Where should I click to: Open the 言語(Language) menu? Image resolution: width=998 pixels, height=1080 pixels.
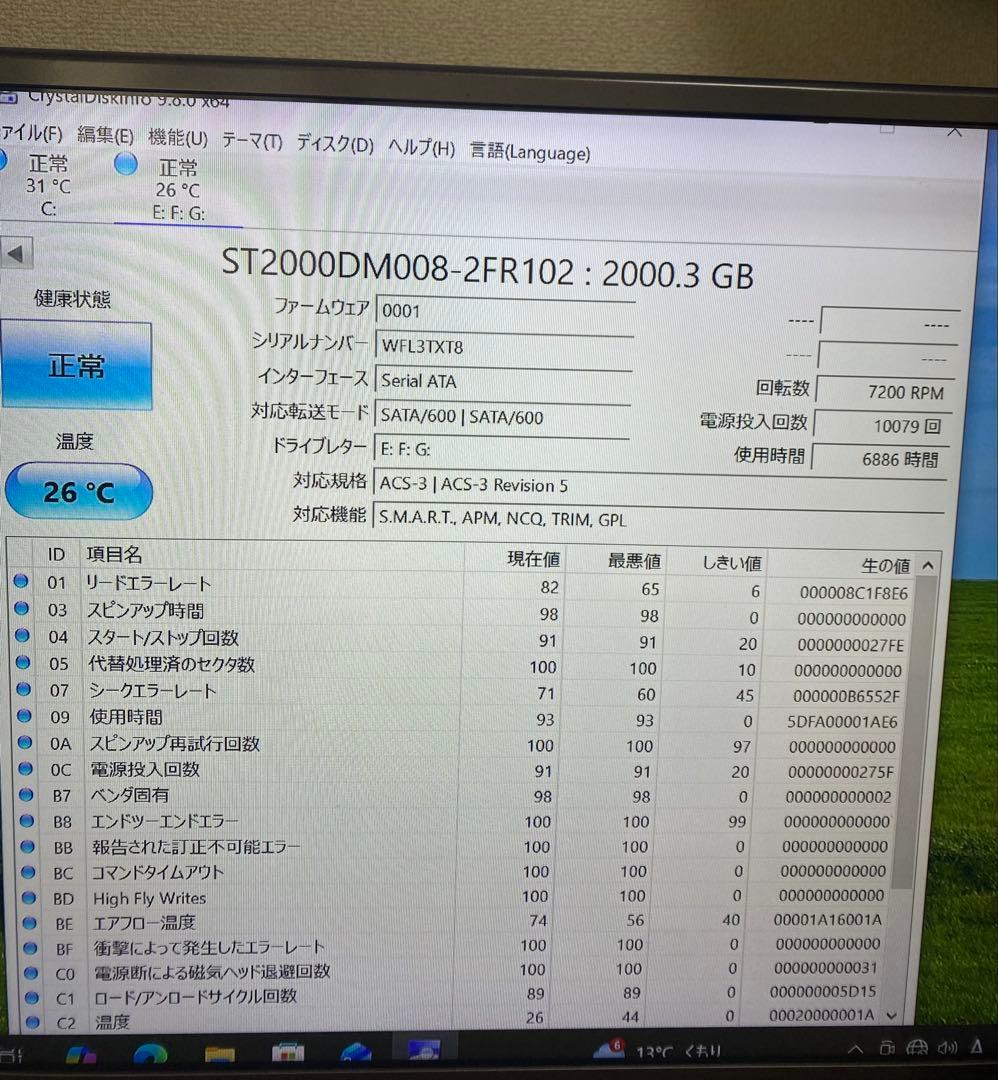[x=530, y=151]
